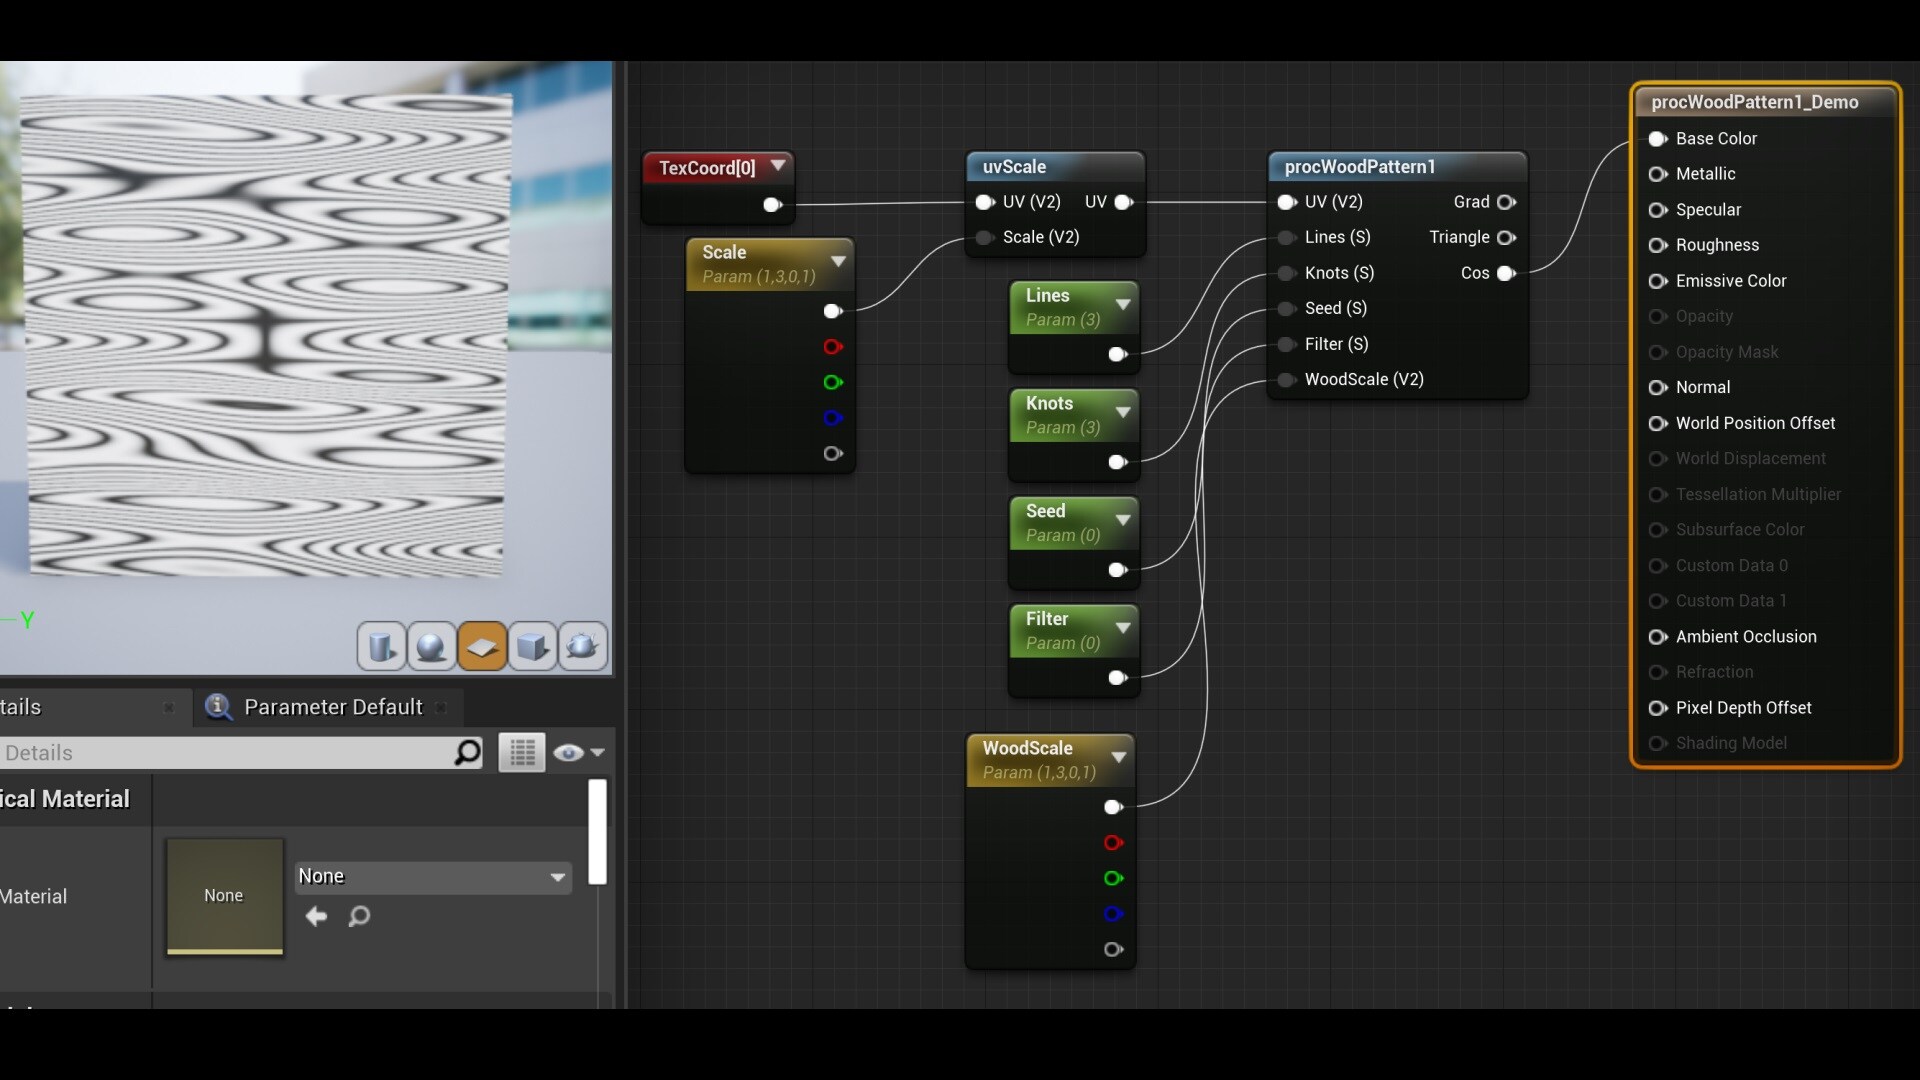This screenshot has width=1920, height=1080.
Task: Click the search magnifier in the Details filter bar
Action: tap(466, 752)
